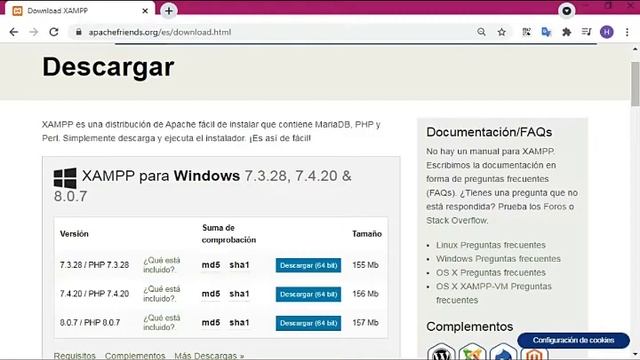Download XAMPP 7.4.20 64 bit

pyautogui.click(x=308, y=294)
